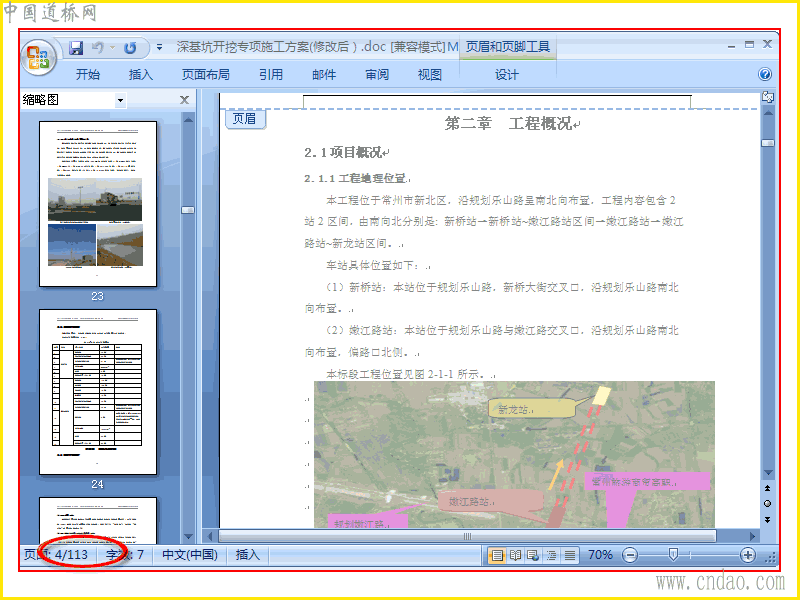Open the 开始 ribbon tab
The width and height of the screenshot is (800, 600).
(x=88, y=74)
